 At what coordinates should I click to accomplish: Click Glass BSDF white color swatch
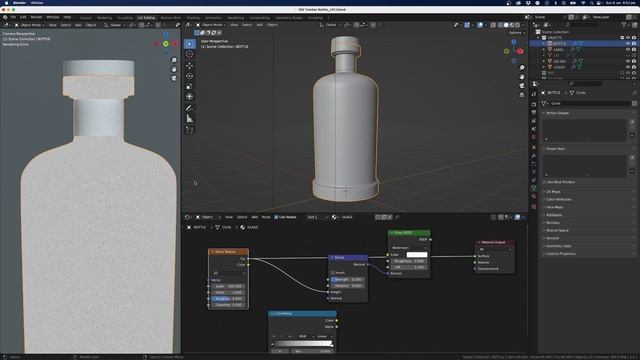417,255
